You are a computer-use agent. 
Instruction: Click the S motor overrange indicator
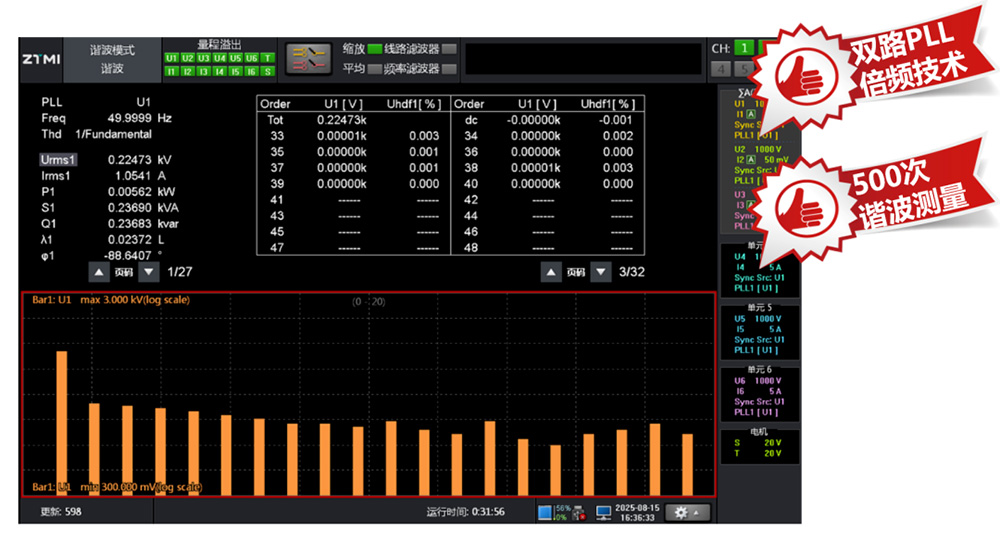pyautogui.click(x=268, y=71)
